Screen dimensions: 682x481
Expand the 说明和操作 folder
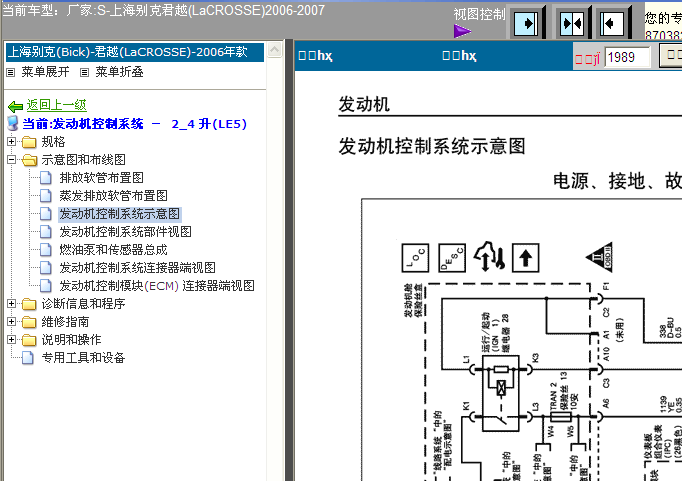point(12,339)
